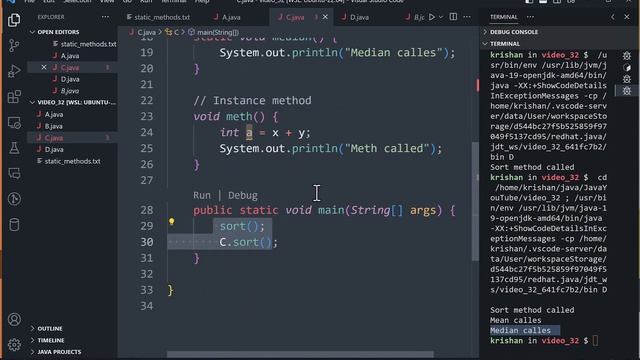Switch to the B.java editor tab

click(x=416, y=17)
